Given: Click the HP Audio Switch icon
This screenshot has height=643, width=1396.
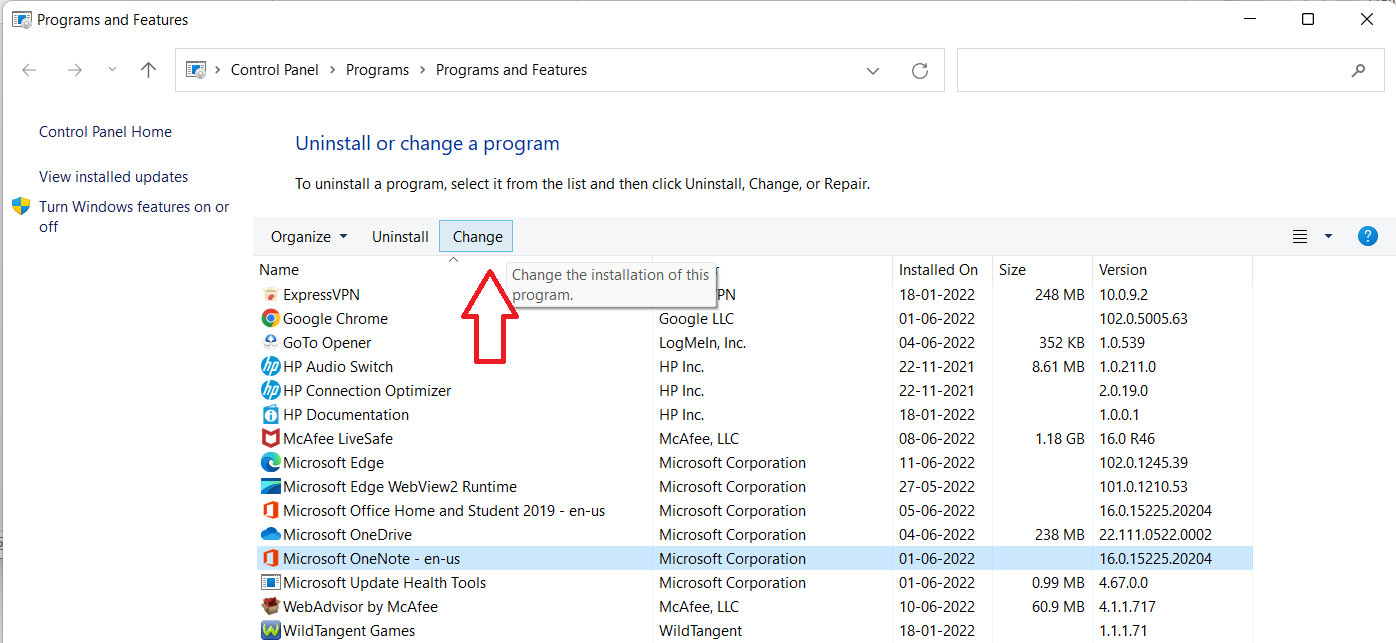Looking at the screenshot, I should coord(270,367).
